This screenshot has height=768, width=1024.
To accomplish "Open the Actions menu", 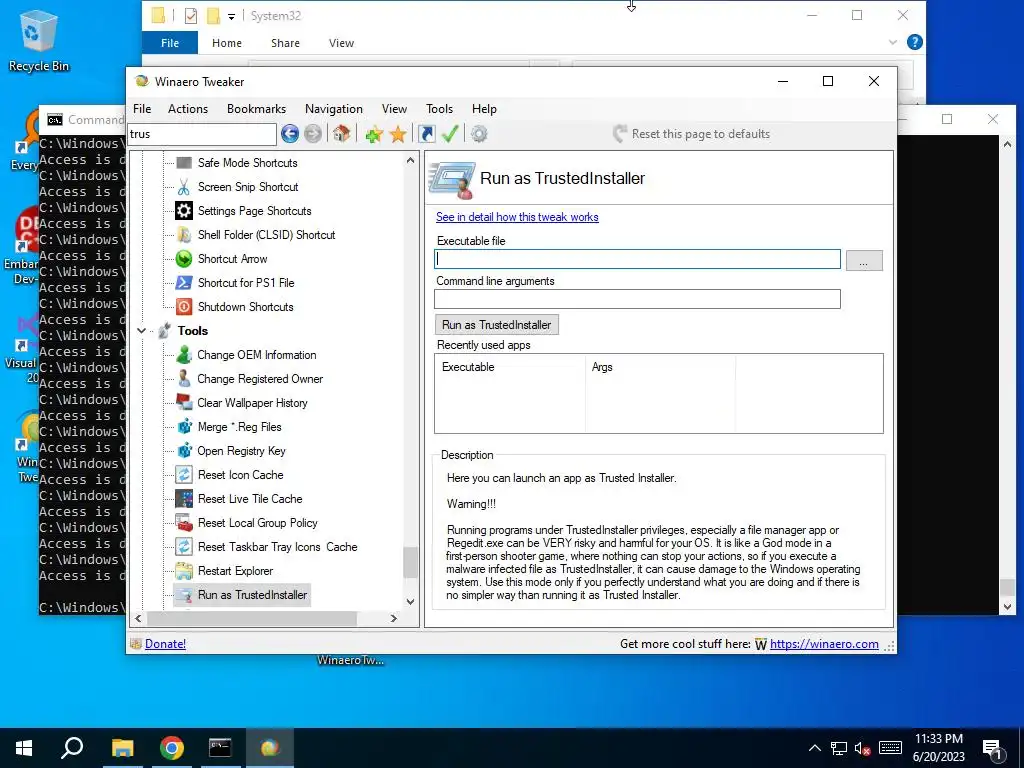I will [x=187, y=109].
